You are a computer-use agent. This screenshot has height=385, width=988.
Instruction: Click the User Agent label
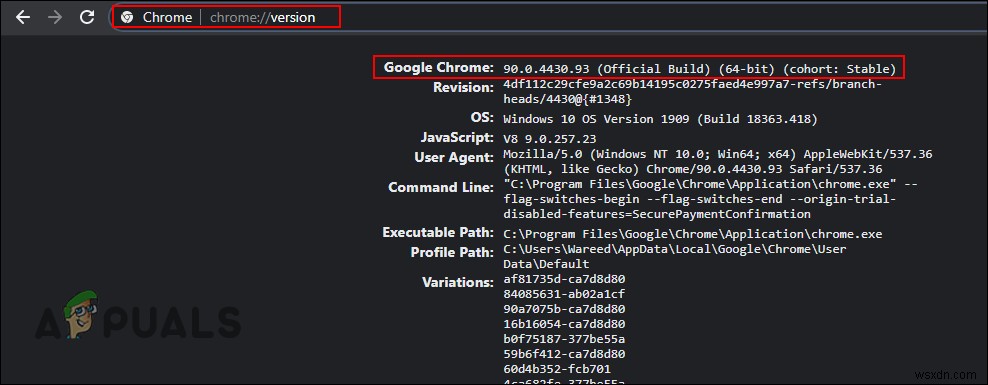(454, 157)
